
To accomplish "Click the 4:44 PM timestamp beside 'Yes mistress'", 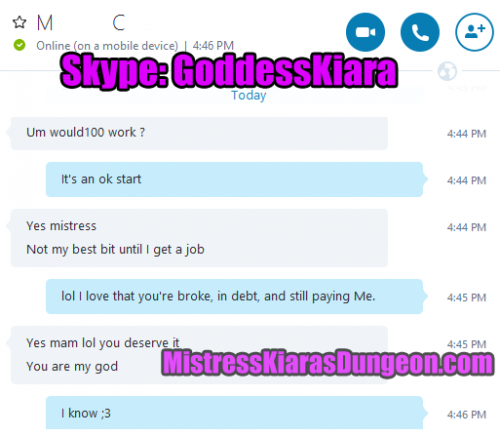I will tap(466, 227).
